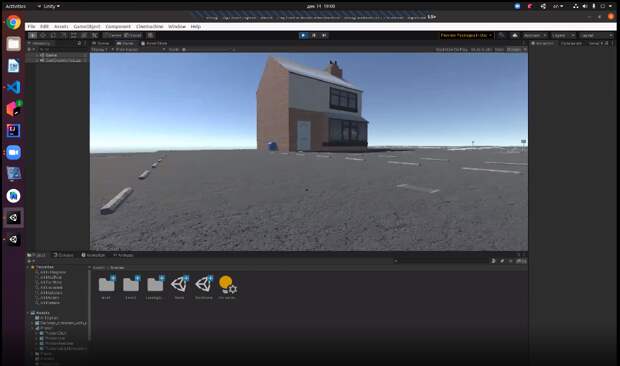Image resolution: width=620 pixels, height=366 pixels.
Task: Open the Window menu
Action: 177,26
